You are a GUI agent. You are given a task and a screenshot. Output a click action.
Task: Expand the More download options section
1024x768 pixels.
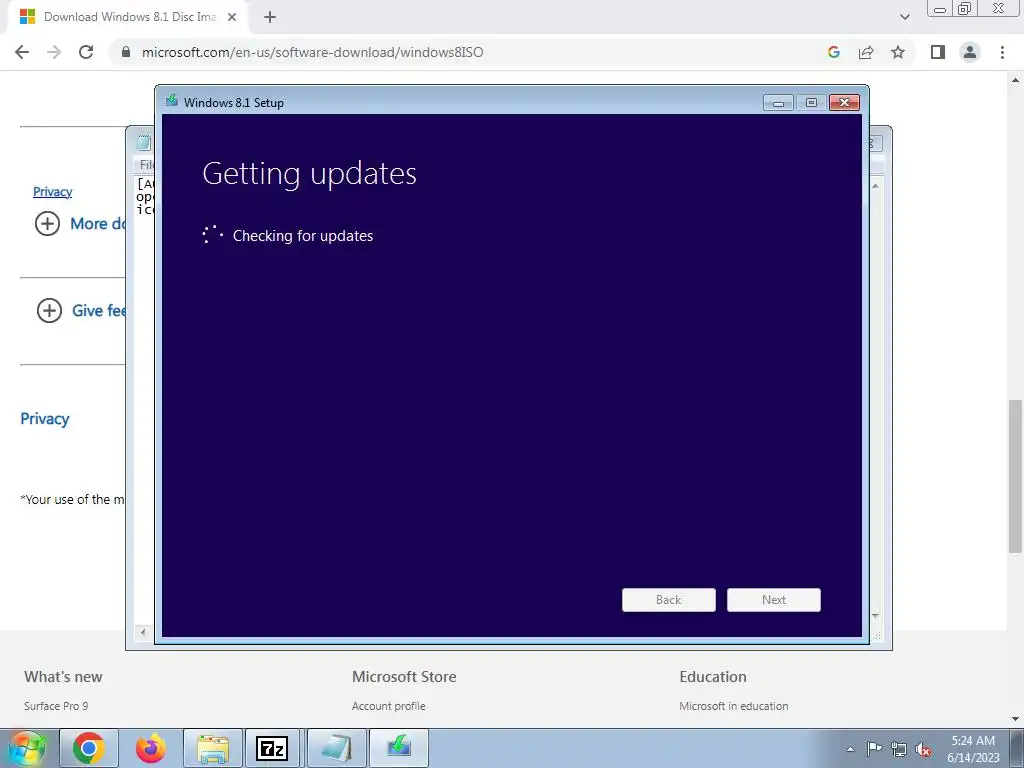(x=47, y=223)
